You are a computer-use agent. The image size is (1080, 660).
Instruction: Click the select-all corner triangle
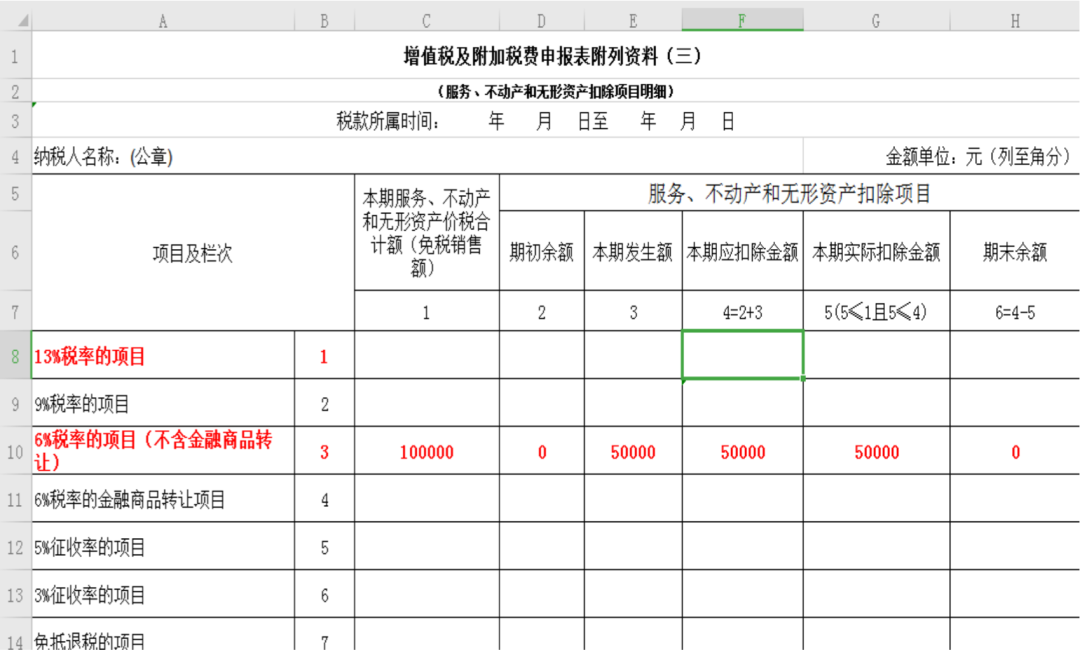23,21
